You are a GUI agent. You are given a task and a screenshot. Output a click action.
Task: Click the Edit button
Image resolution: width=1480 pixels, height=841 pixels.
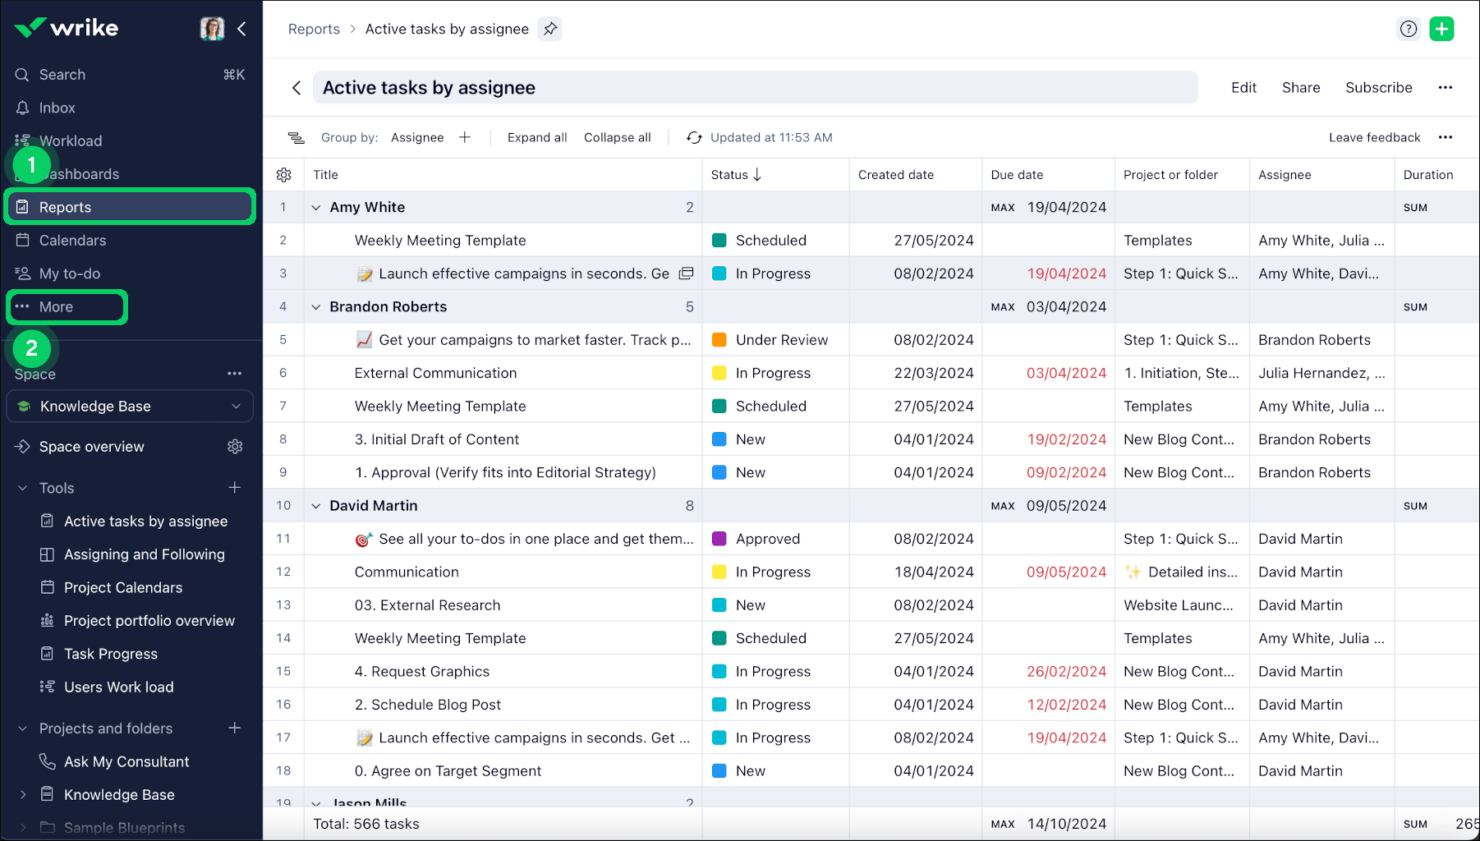pos(1243,87)
